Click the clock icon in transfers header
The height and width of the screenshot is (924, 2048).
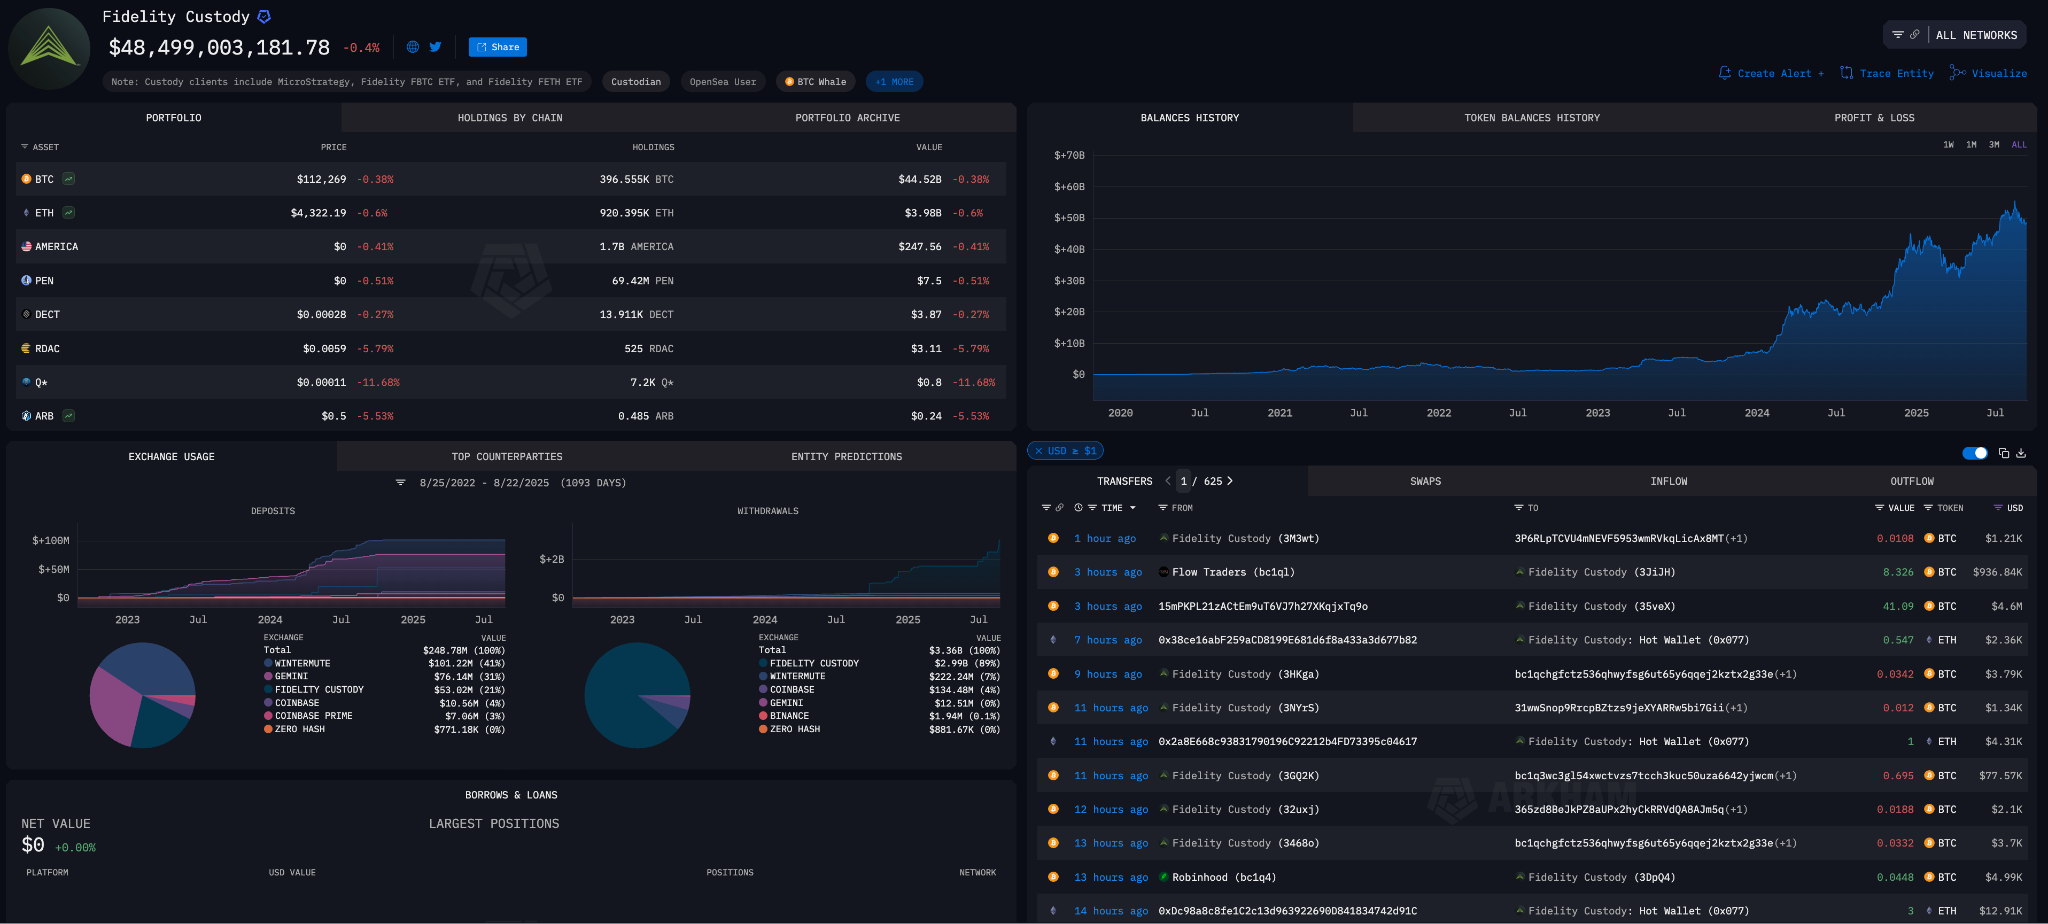(1078, 508)
